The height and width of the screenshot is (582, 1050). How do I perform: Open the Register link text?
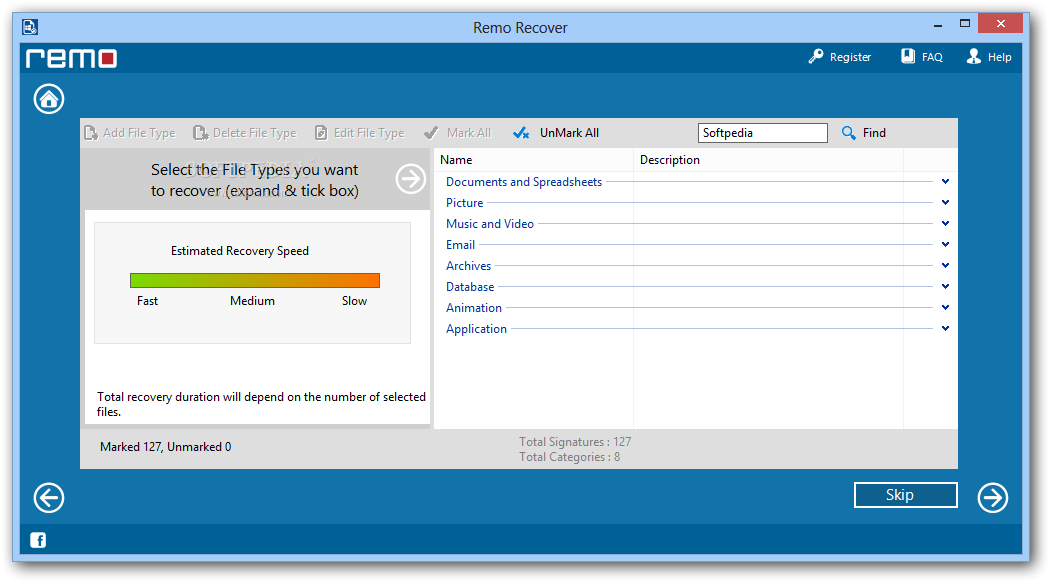point(850,58)
